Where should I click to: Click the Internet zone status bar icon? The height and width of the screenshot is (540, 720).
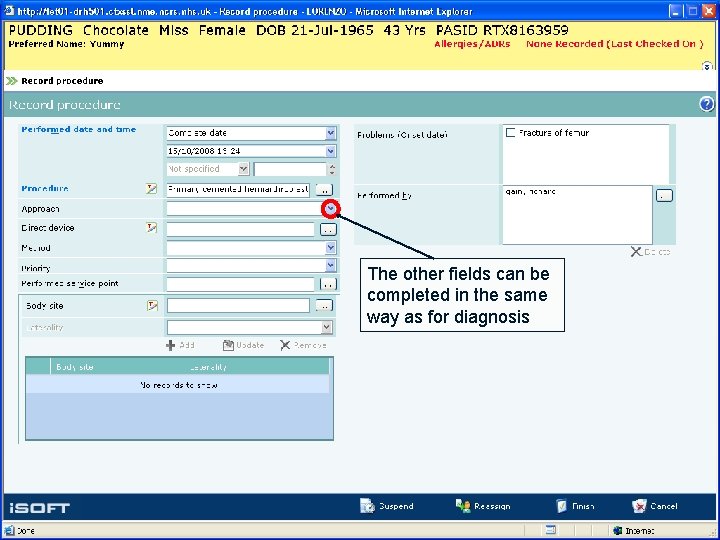617,531
